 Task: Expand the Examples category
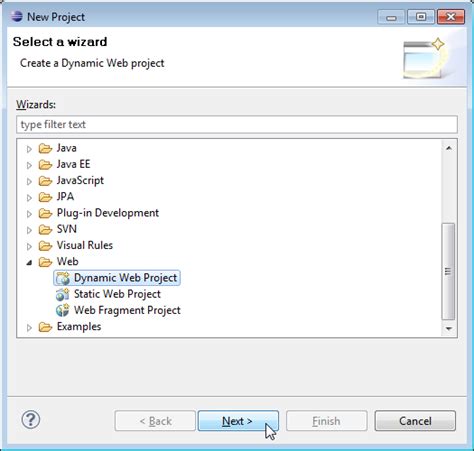tap(29, 328)
